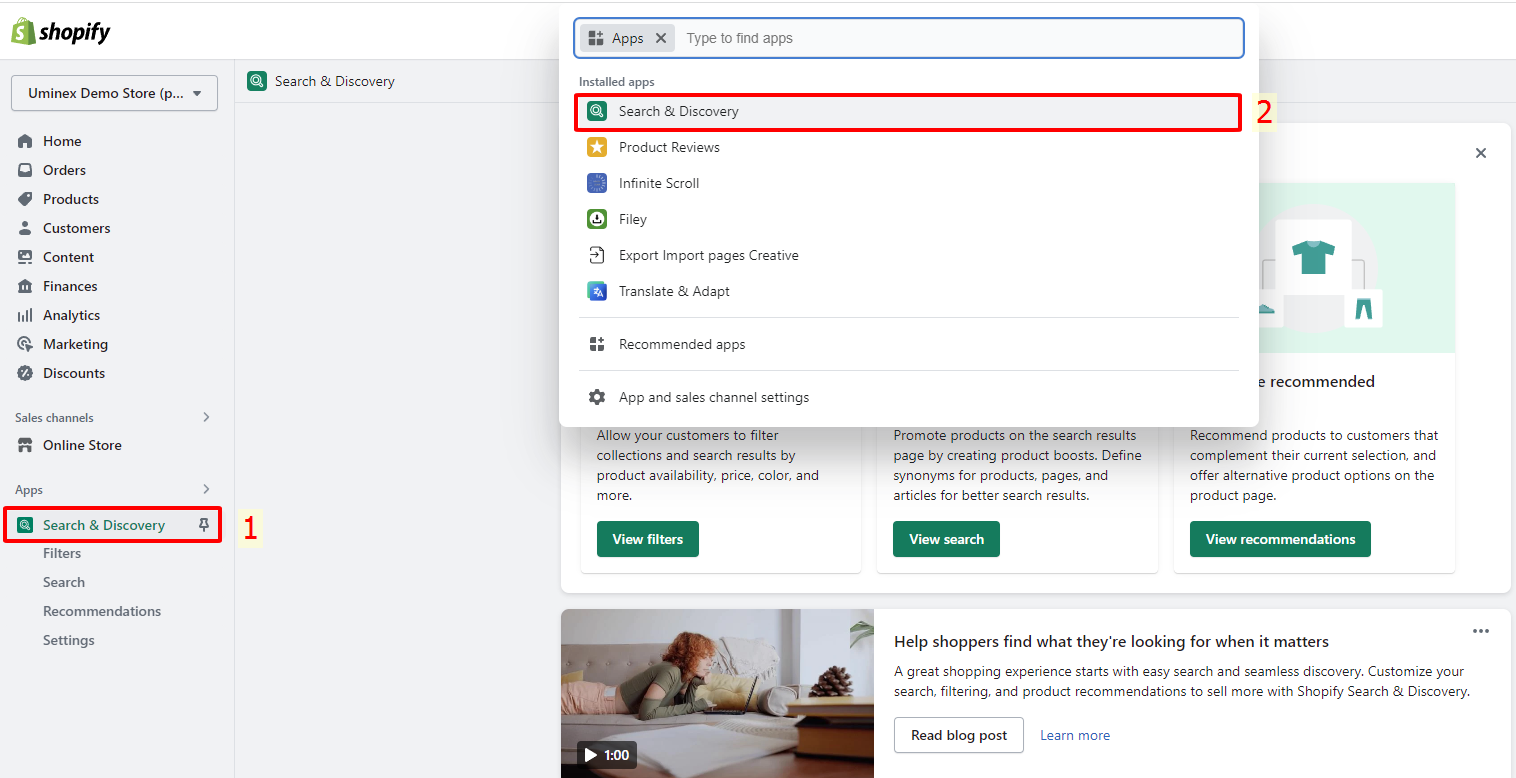Remove the Apps filter tag
Image resolution: width=1516 pixels, height=778 pixels.
pos(661,38)
